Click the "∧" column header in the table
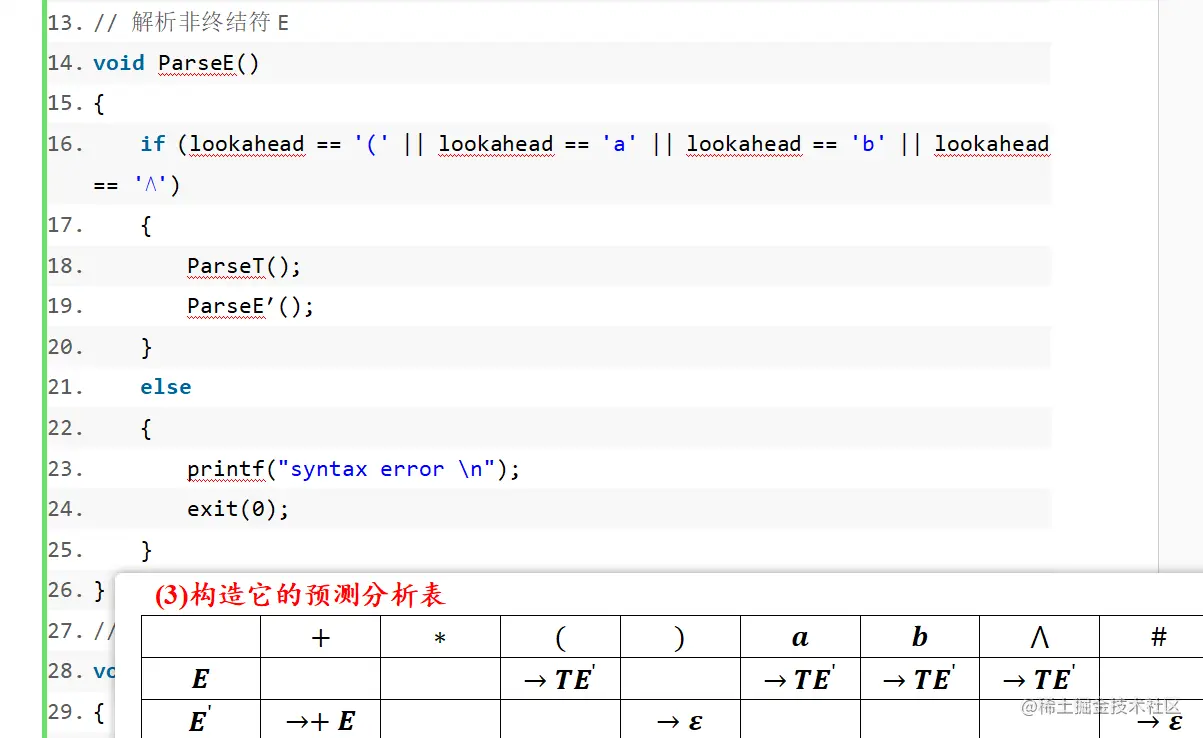This screenshot has height=738, width=1203. [1040, 637]
